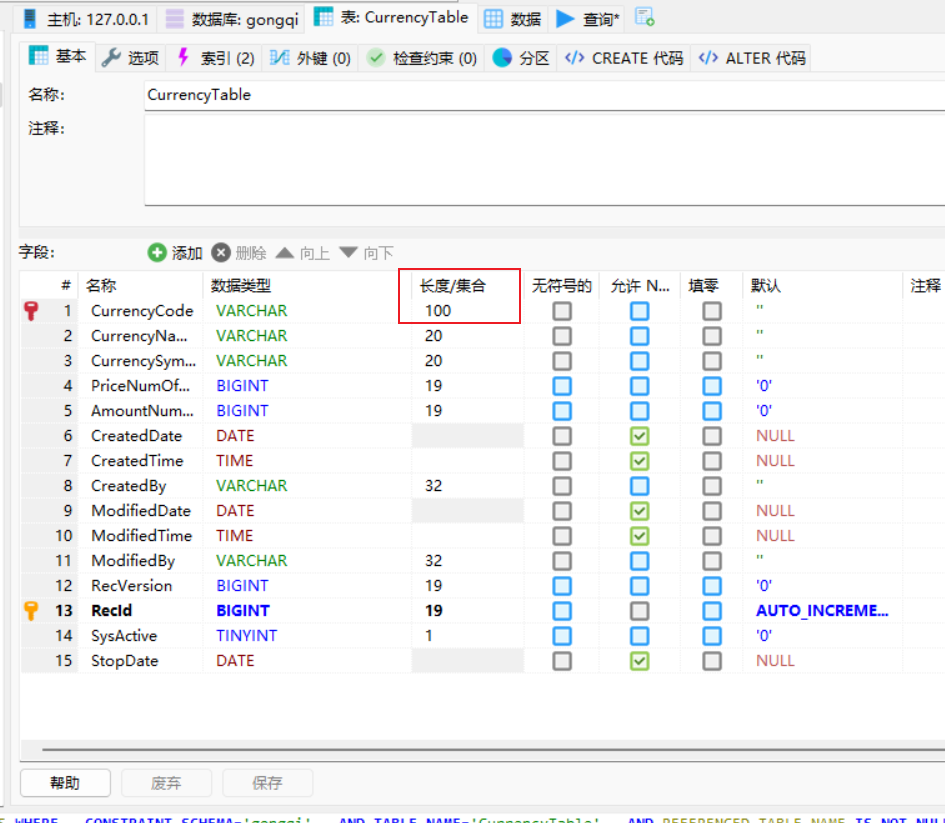The height and width of the screenshot is (823, 945).
Task: Click the 注释 comment text area
Action: (x=544, y=160)
